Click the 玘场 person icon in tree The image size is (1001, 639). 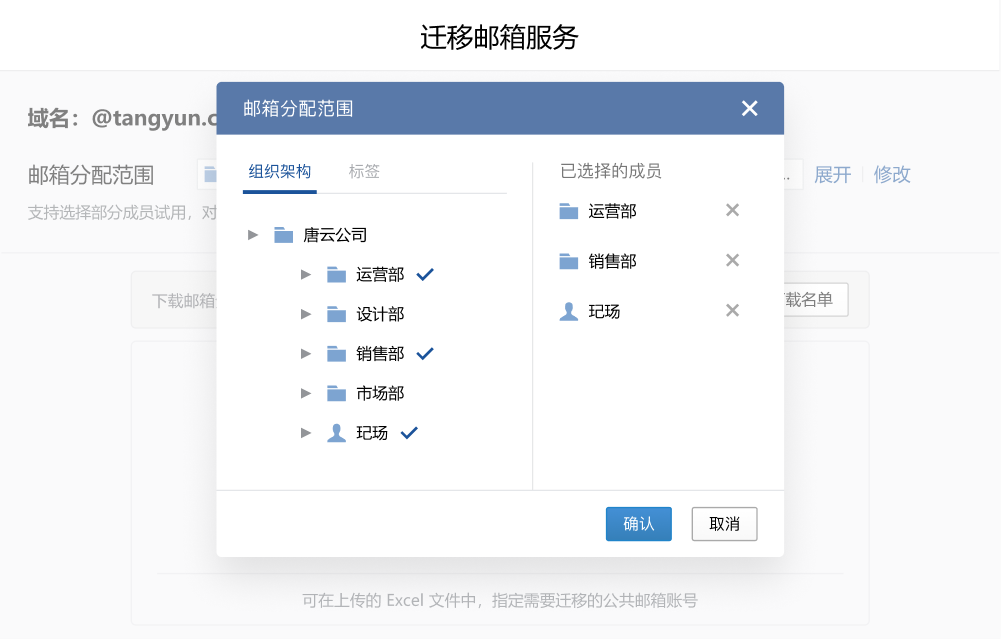point(336,433)
